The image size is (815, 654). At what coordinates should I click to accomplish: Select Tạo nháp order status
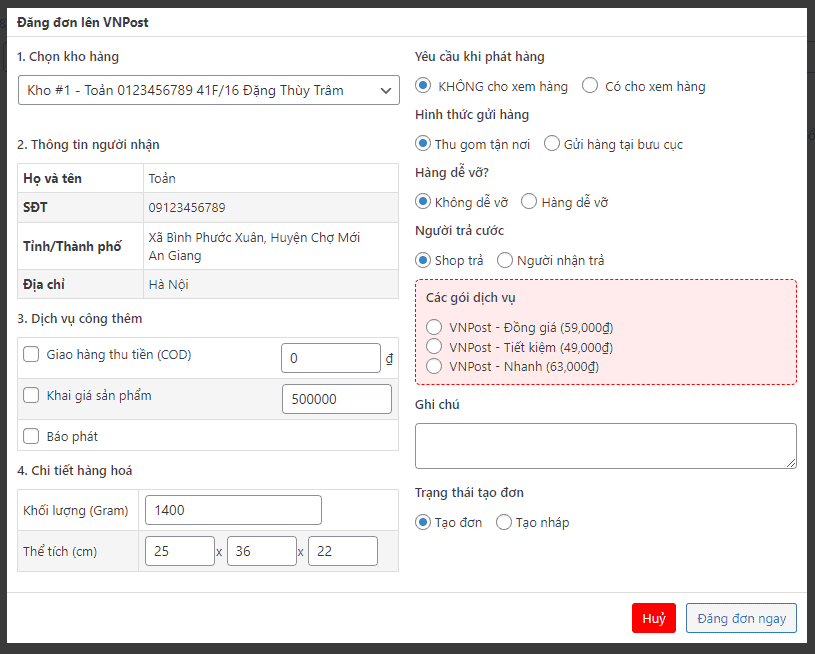pos(504,522)
